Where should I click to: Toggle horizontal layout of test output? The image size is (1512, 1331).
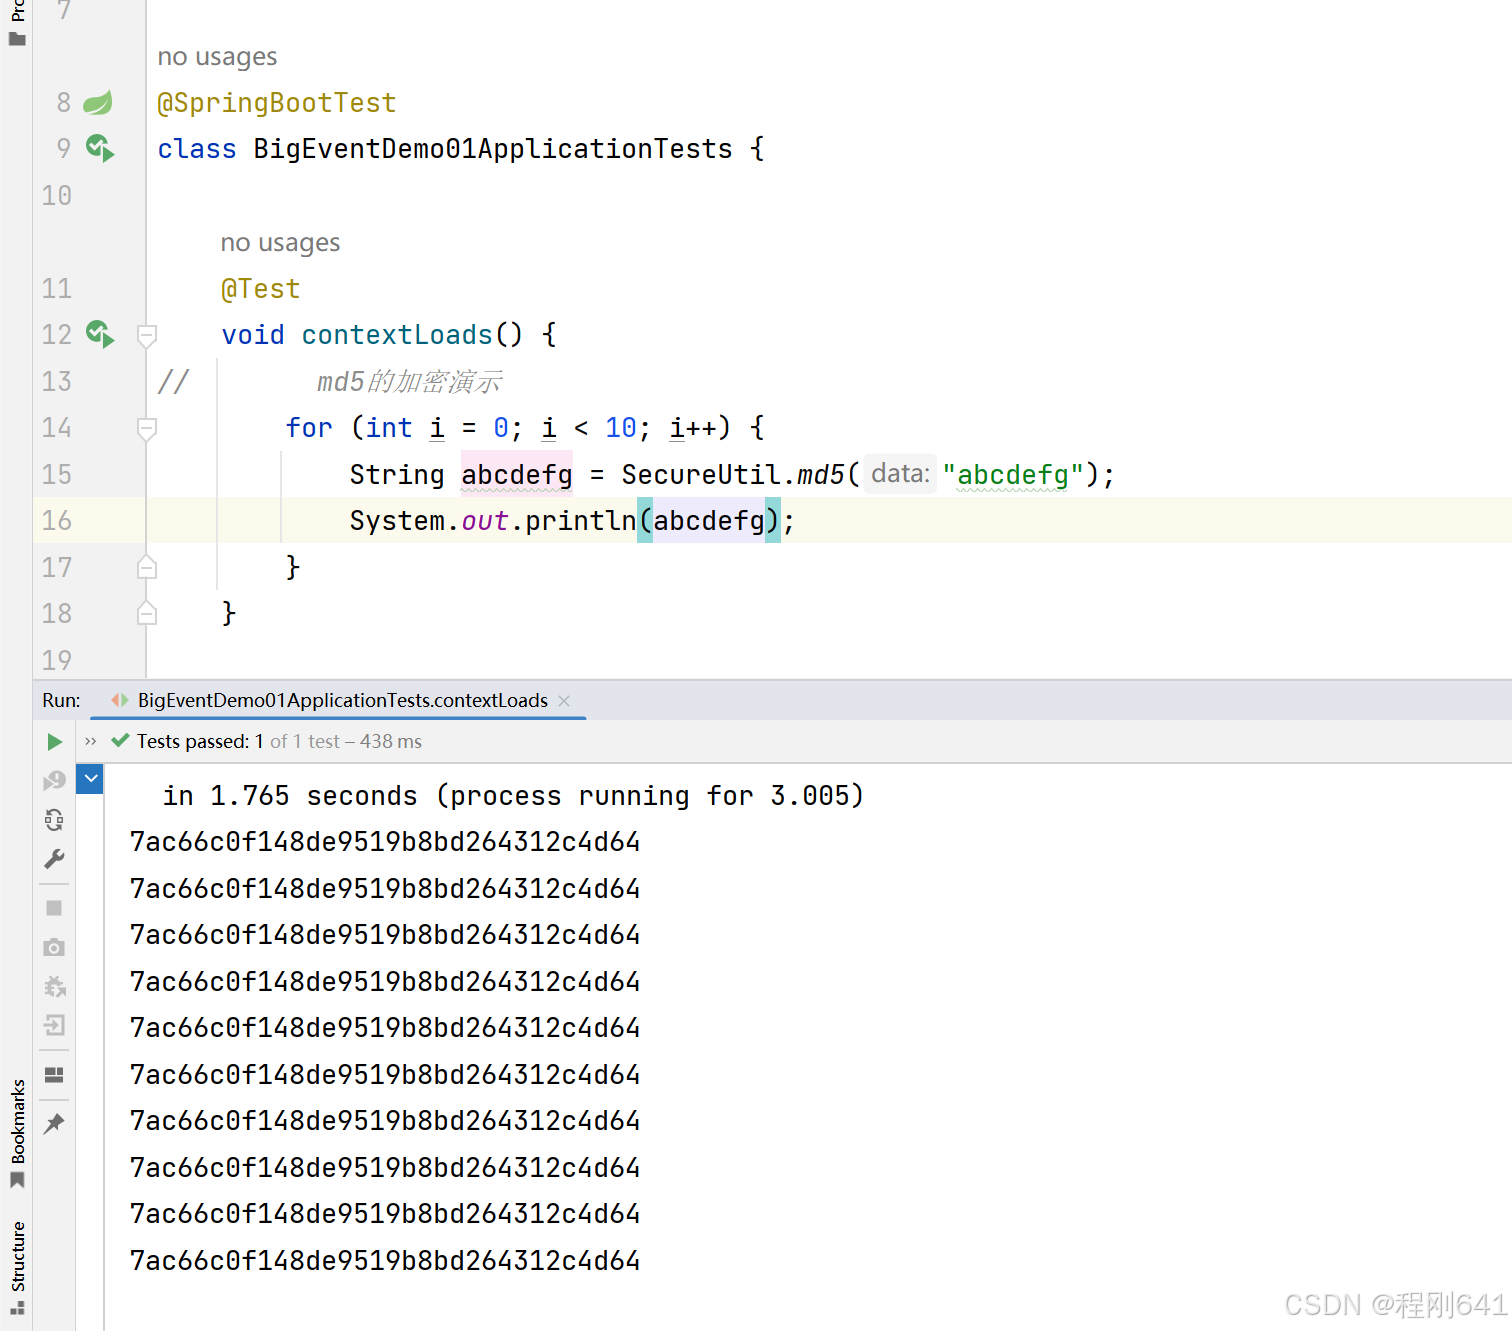55,1075
